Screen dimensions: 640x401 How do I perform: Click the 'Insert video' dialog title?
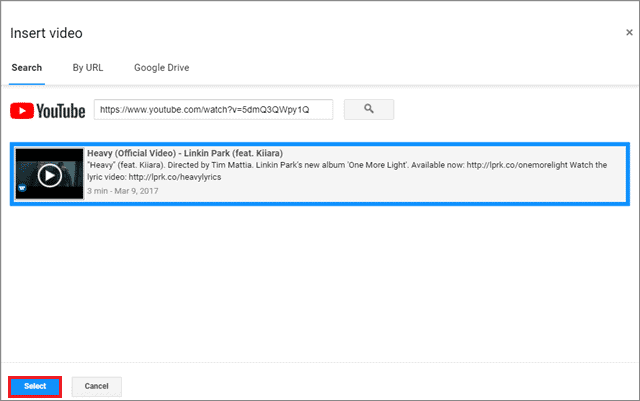[46, 33]
